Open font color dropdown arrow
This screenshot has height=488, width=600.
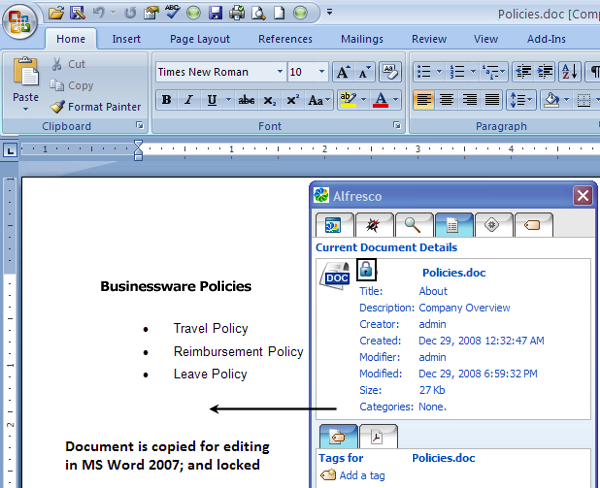tap(396, 100)
